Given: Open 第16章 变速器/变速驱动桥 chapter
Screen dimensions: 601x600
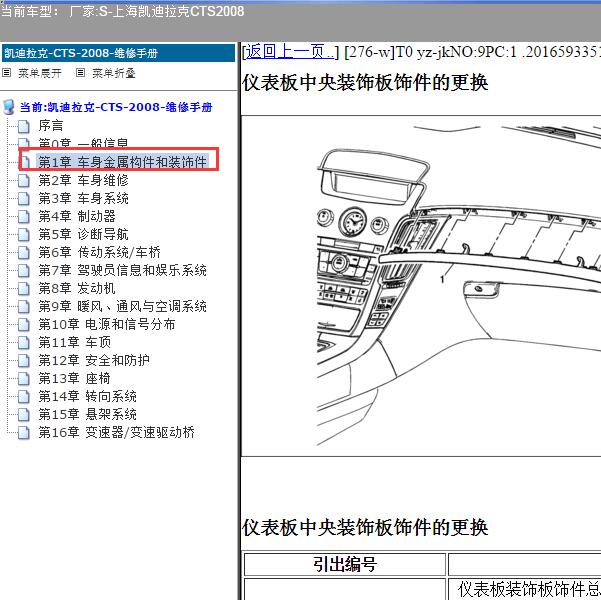Looking at the screenshot, I should coord(116,432).
